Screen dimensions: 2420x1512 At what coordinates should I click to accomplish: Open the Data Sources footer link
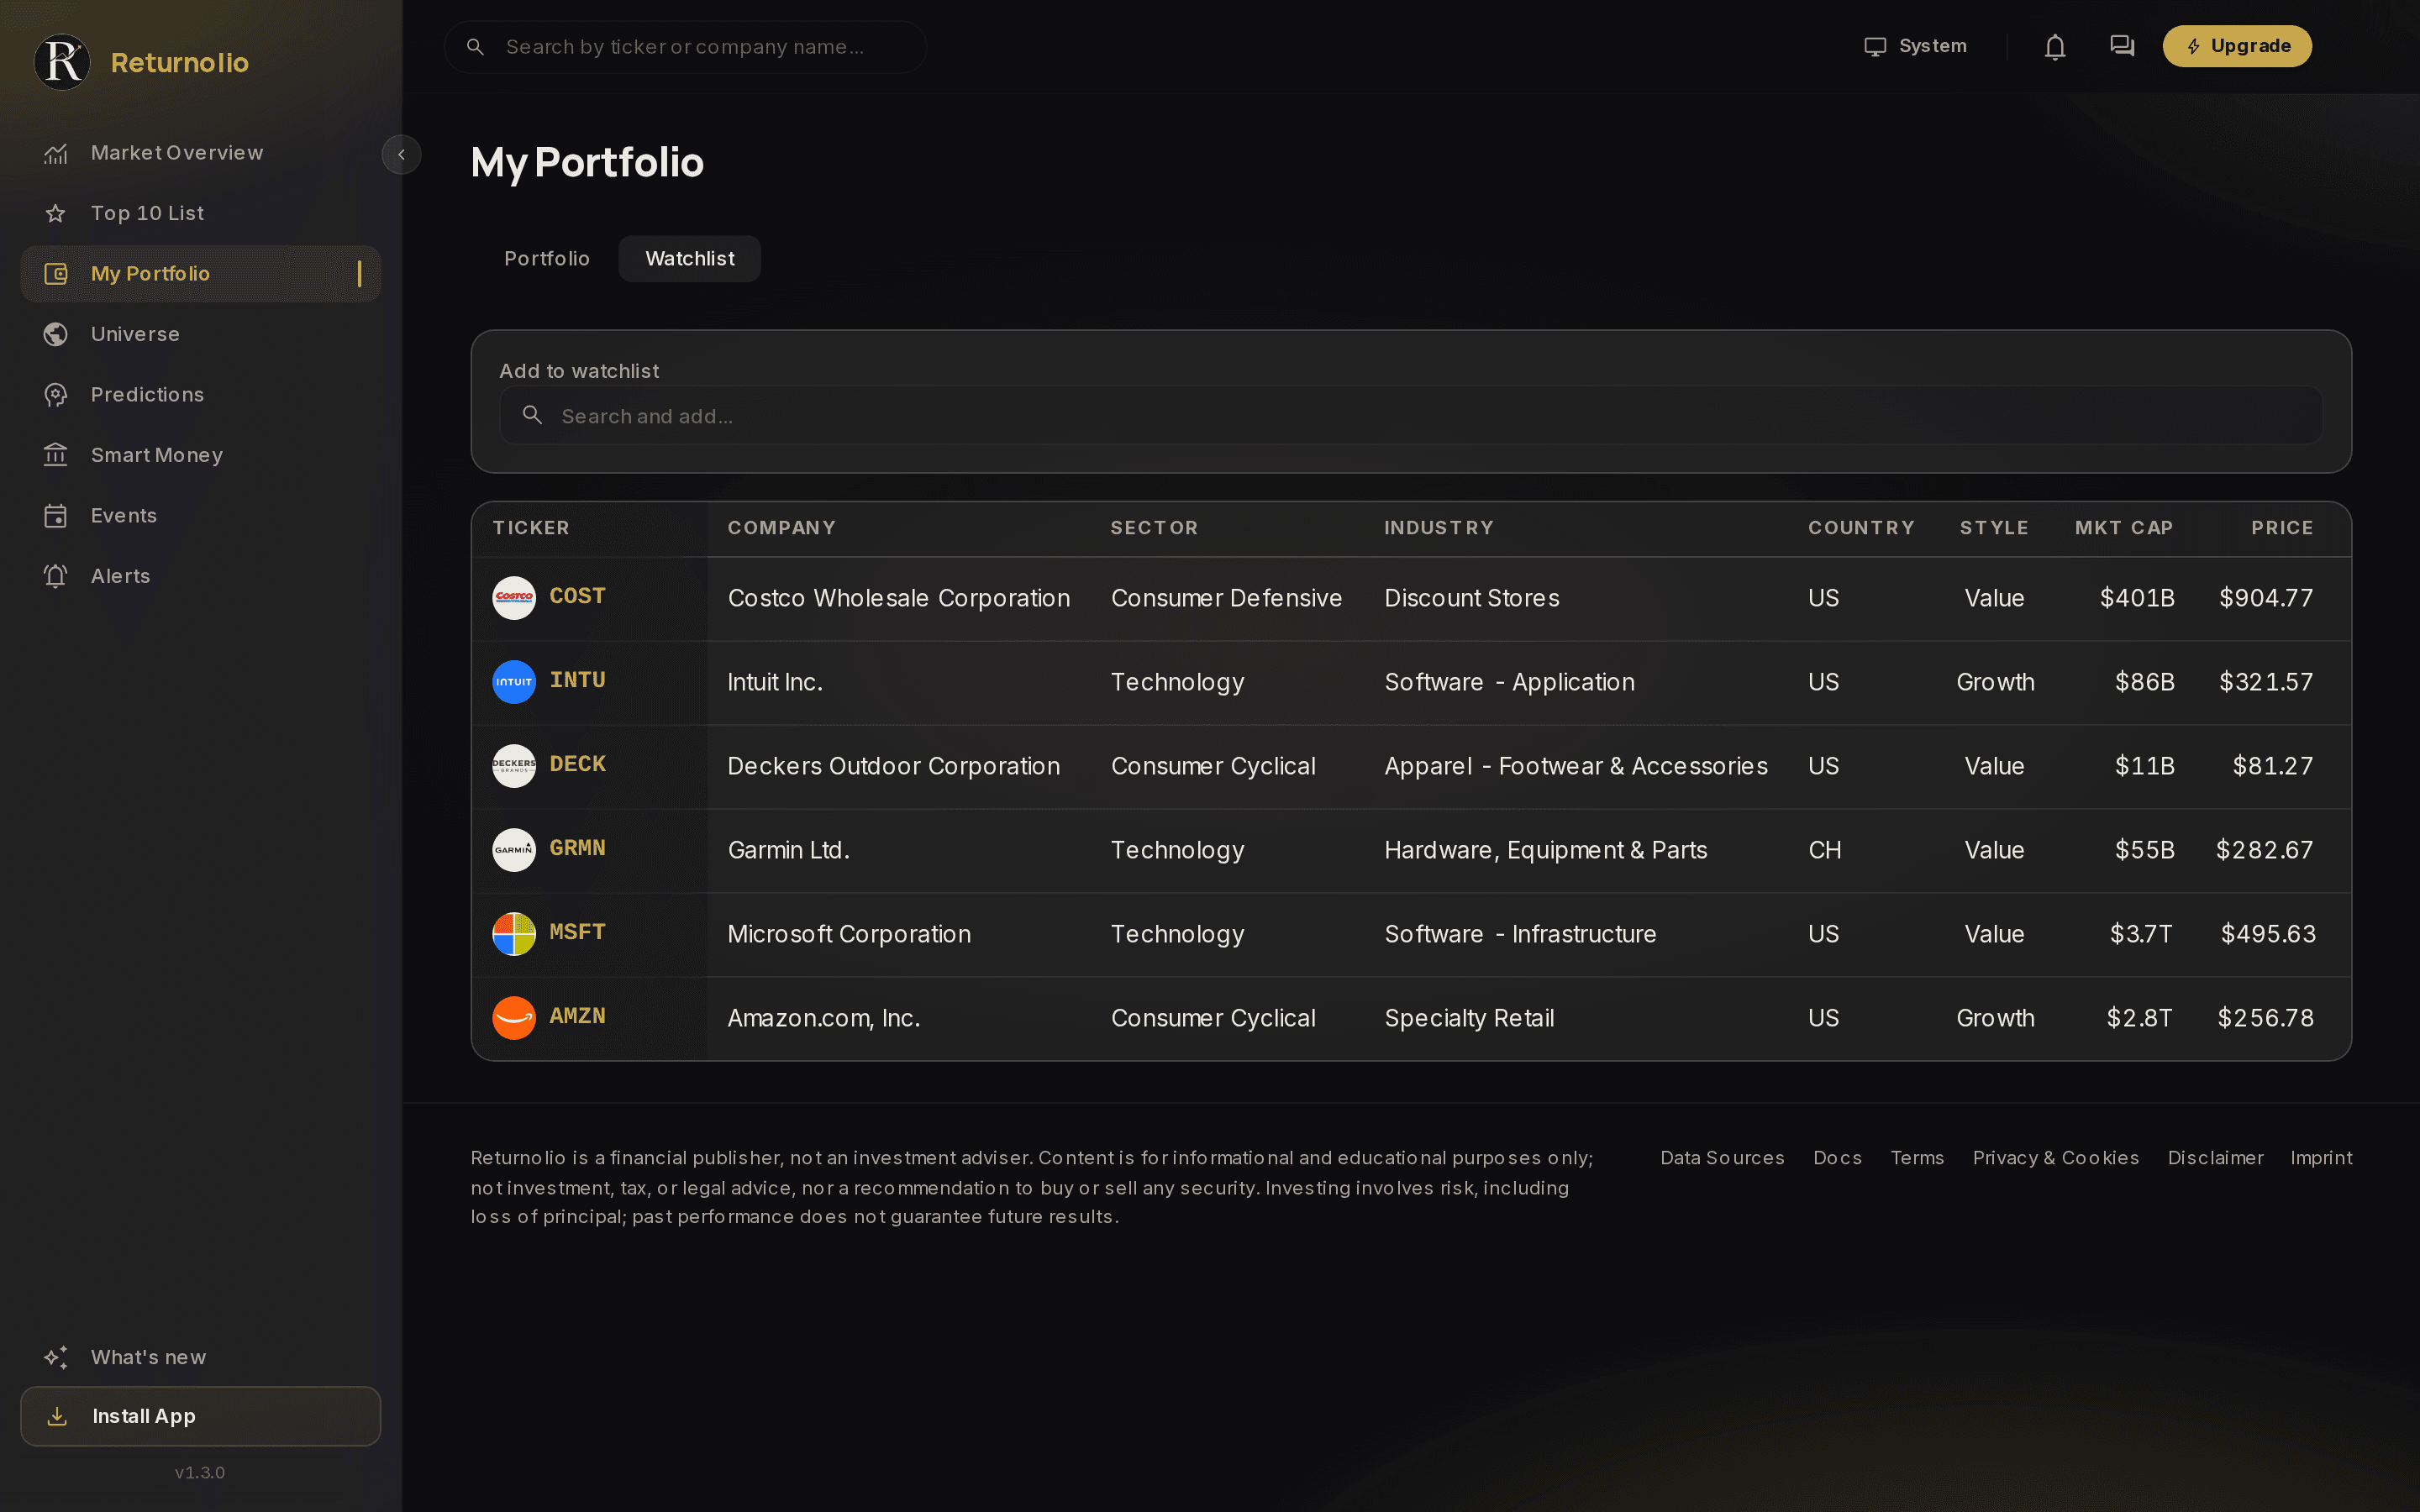(x=1722, y=1158)
